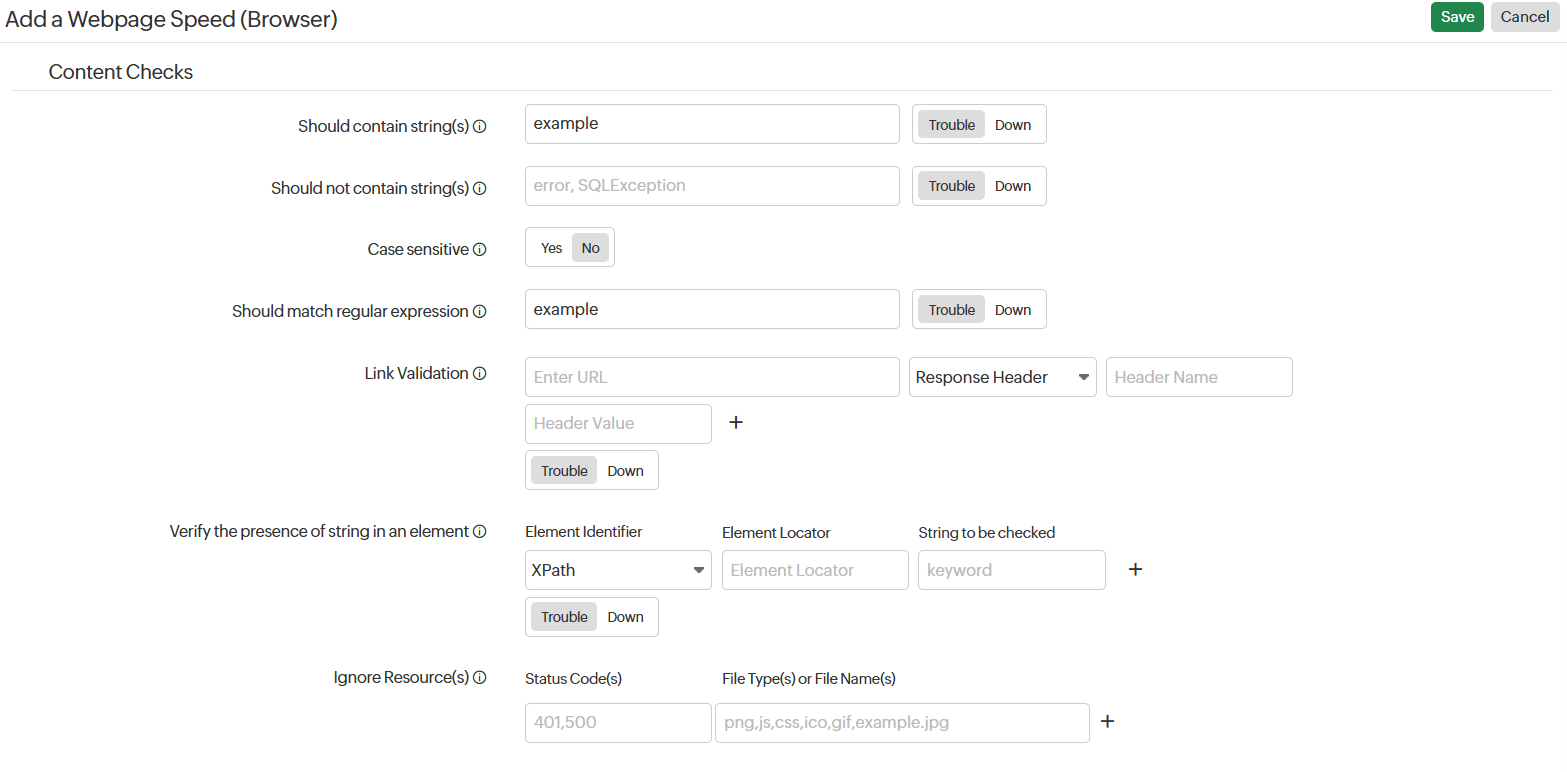Image resolution: width=1567 pixels, height=772 pixels.
Task: Click the Case sensitive info icon
Action: pyautogui.click(x=479, y=250)
